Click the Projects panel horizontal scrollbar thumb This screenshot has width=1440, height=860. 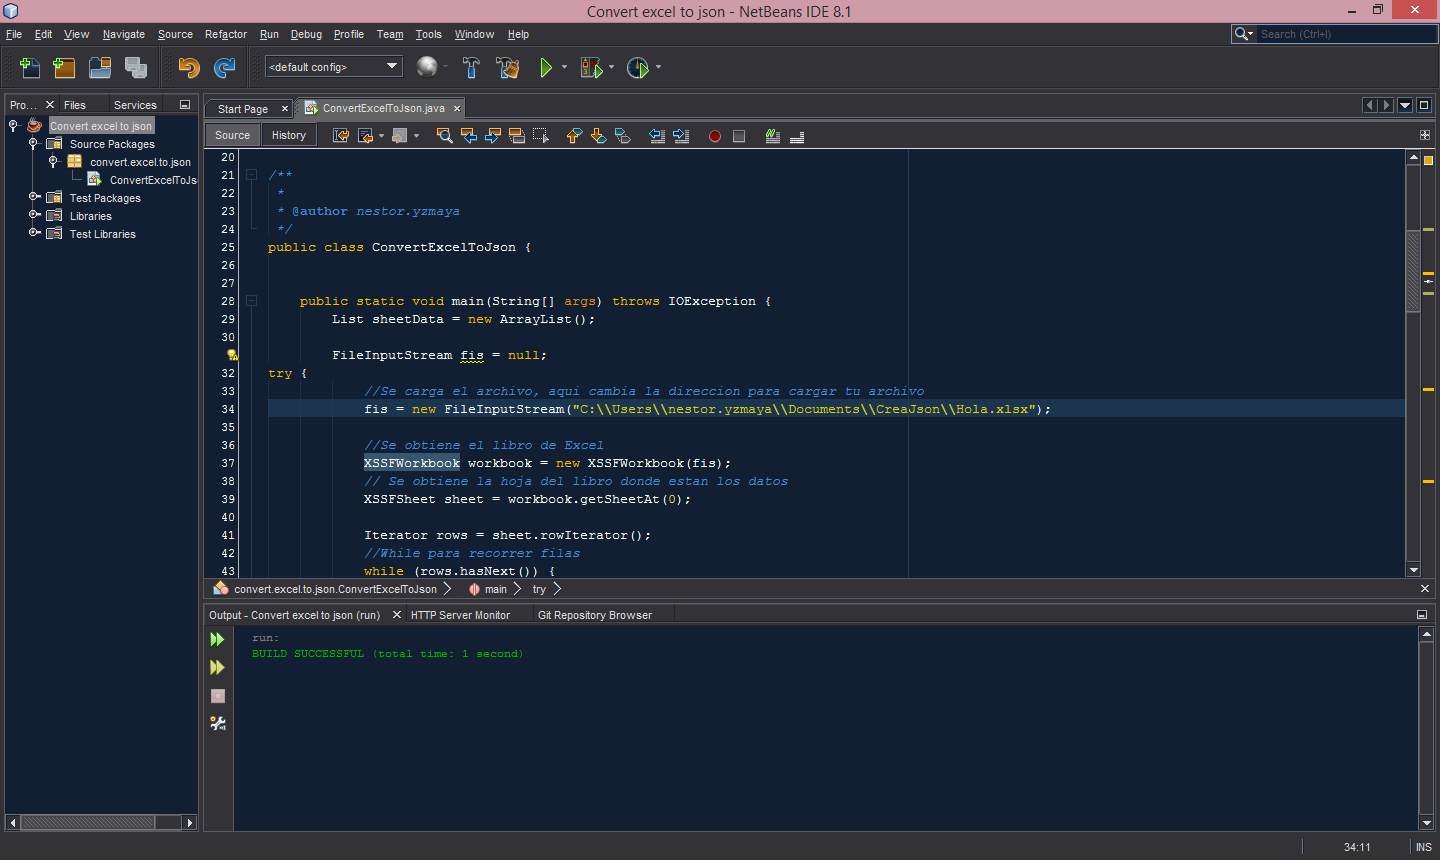click(x=88, y=822)
